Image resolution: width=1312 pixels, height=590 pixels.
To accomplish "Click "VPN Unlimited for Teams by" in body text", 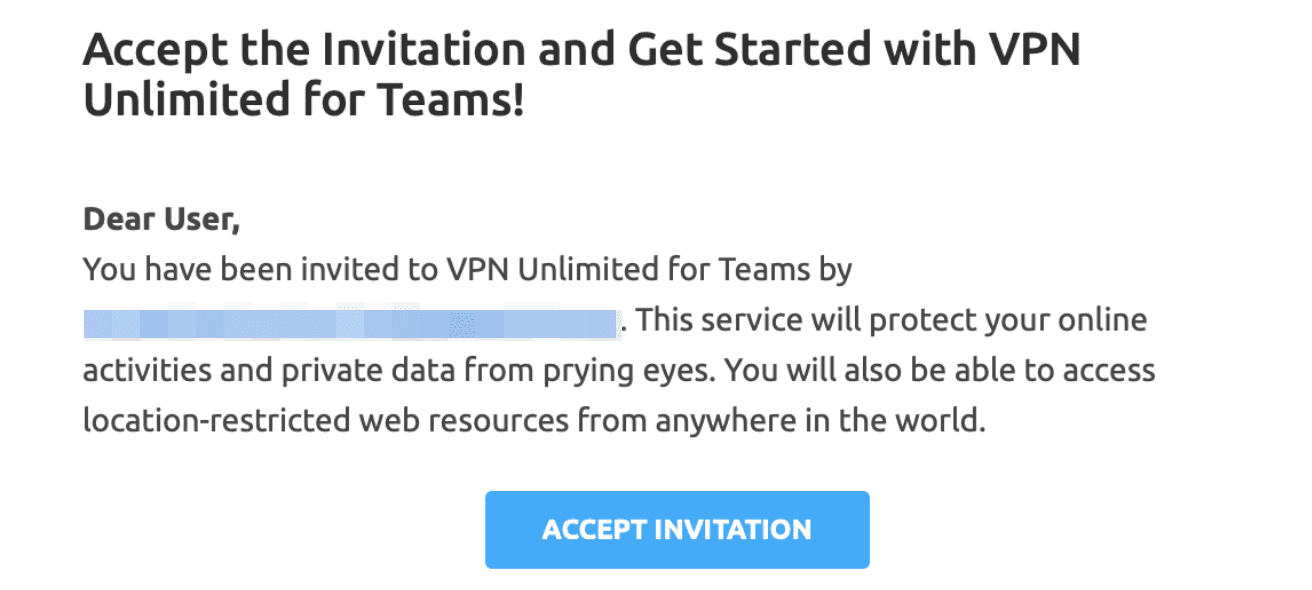I will pyautogui.click(x=657, y=270).
